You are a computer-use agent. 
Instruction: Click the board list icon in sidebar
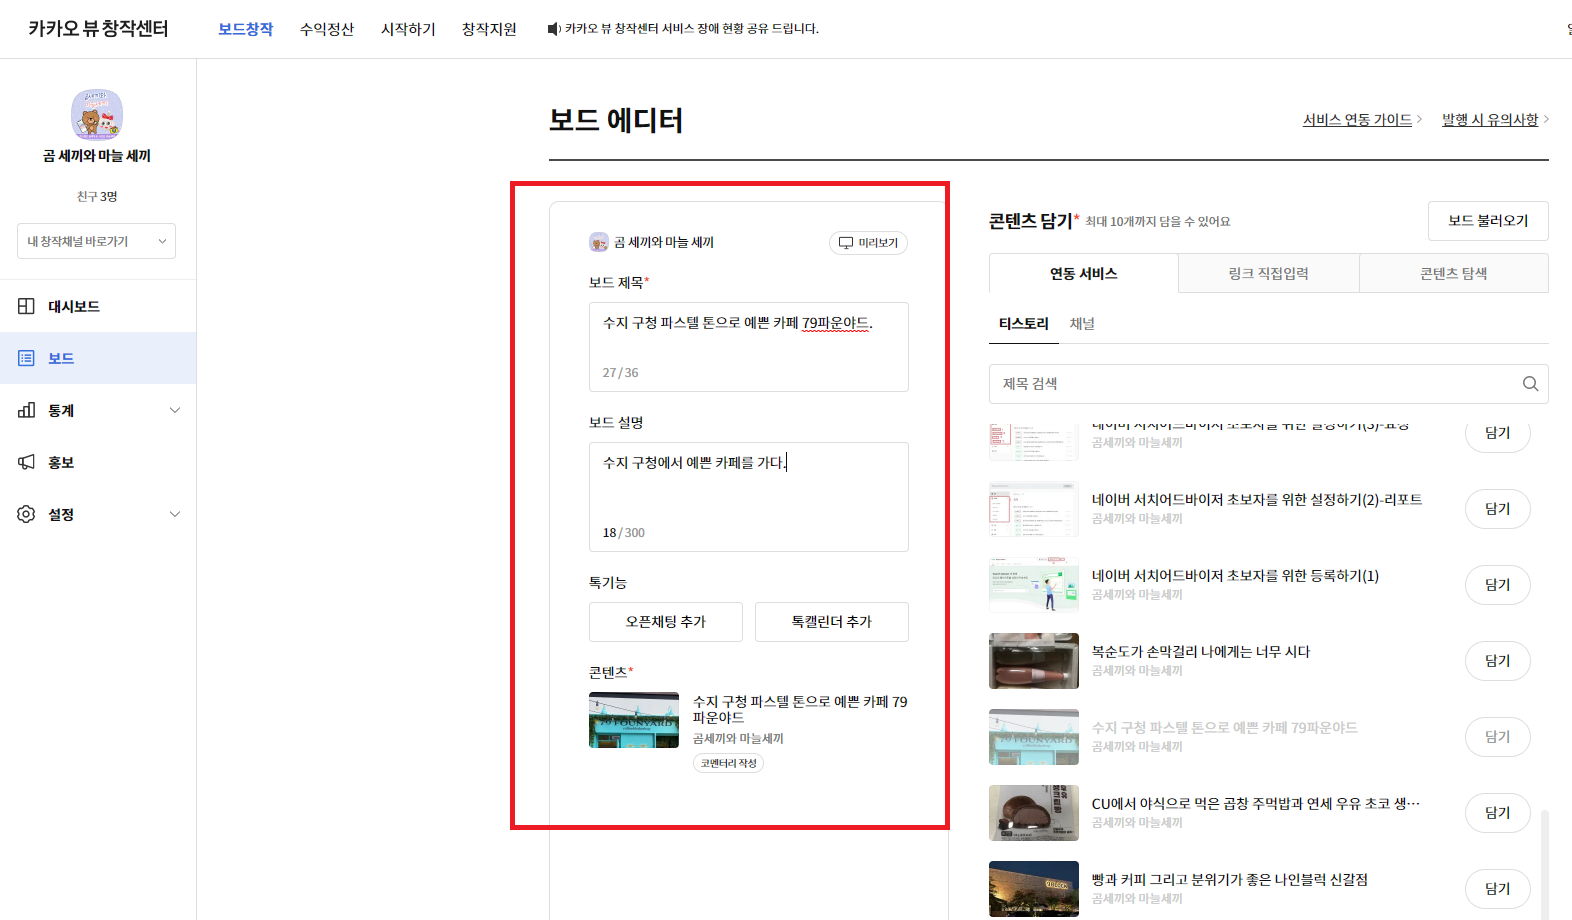tap(27, 358)
